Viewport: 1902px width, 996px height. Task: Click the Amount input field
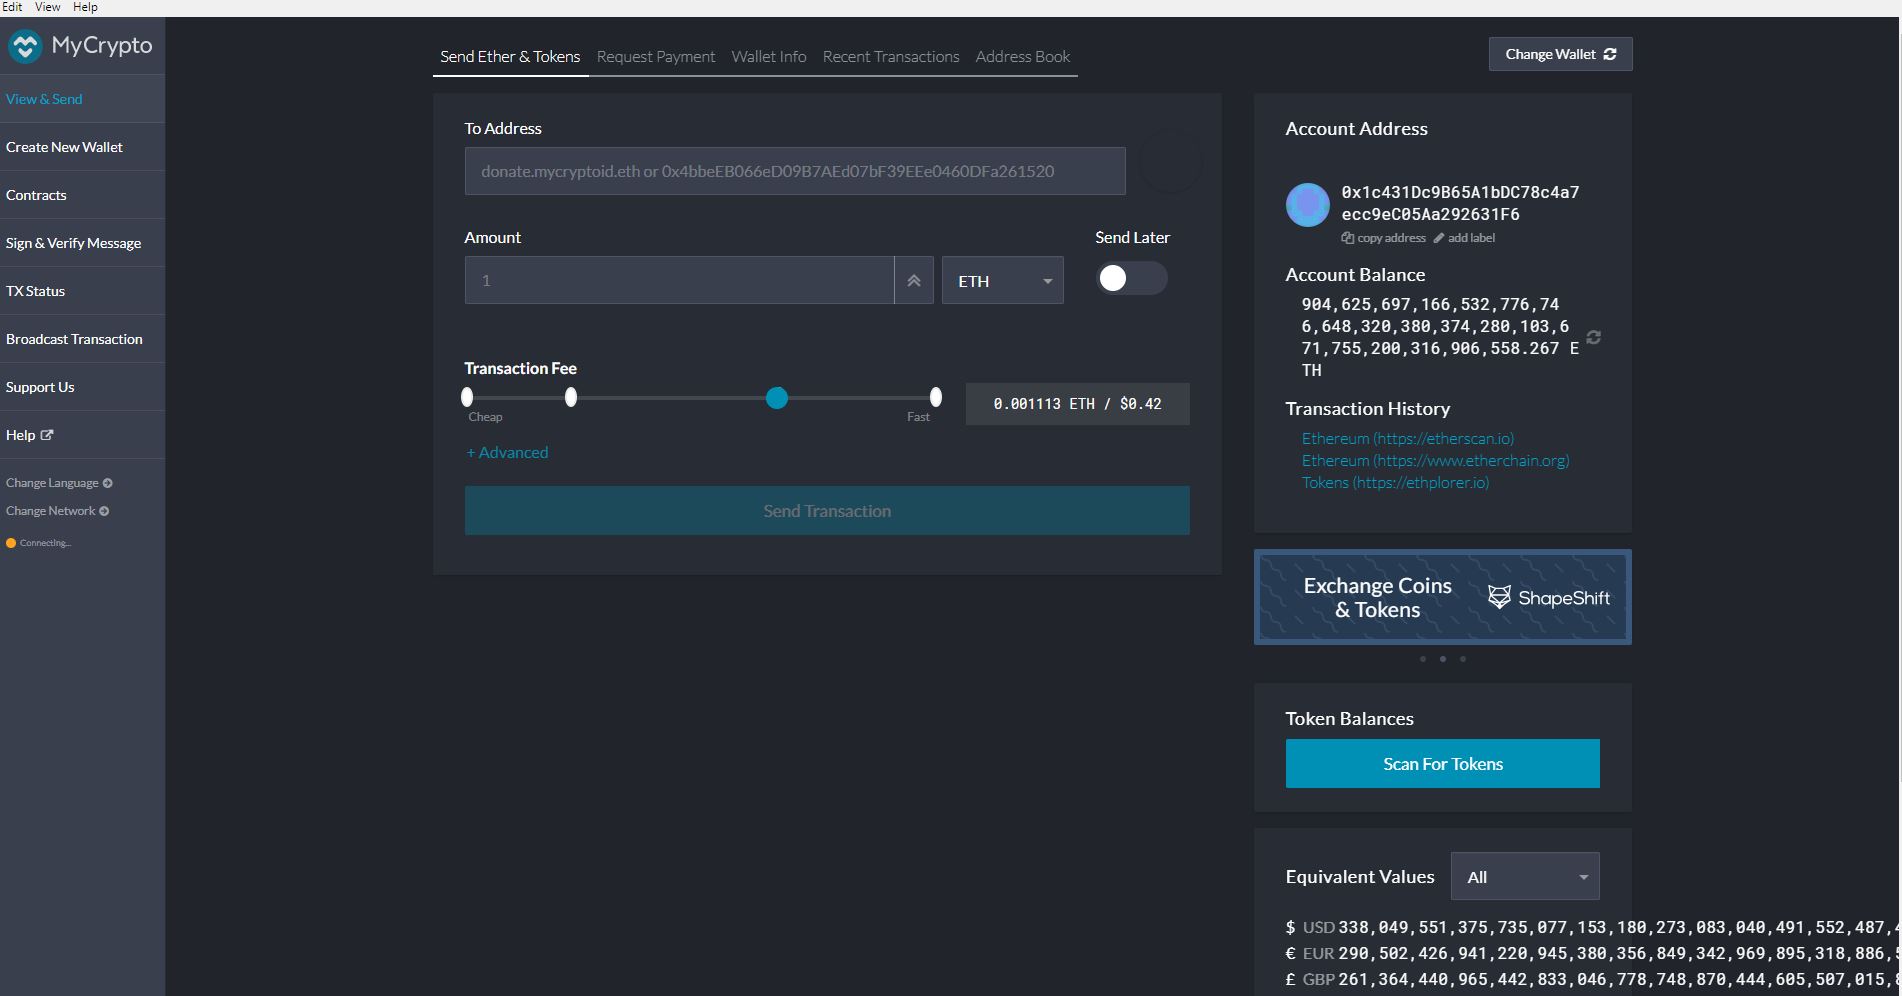[x=679, y=281]
